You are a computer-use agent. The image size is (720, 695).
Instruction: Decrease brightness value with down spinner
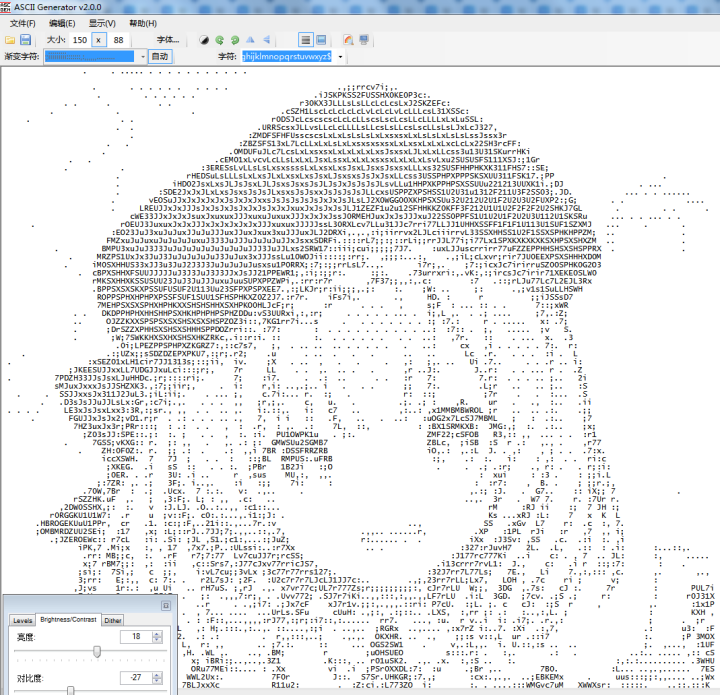coord(157,639)
